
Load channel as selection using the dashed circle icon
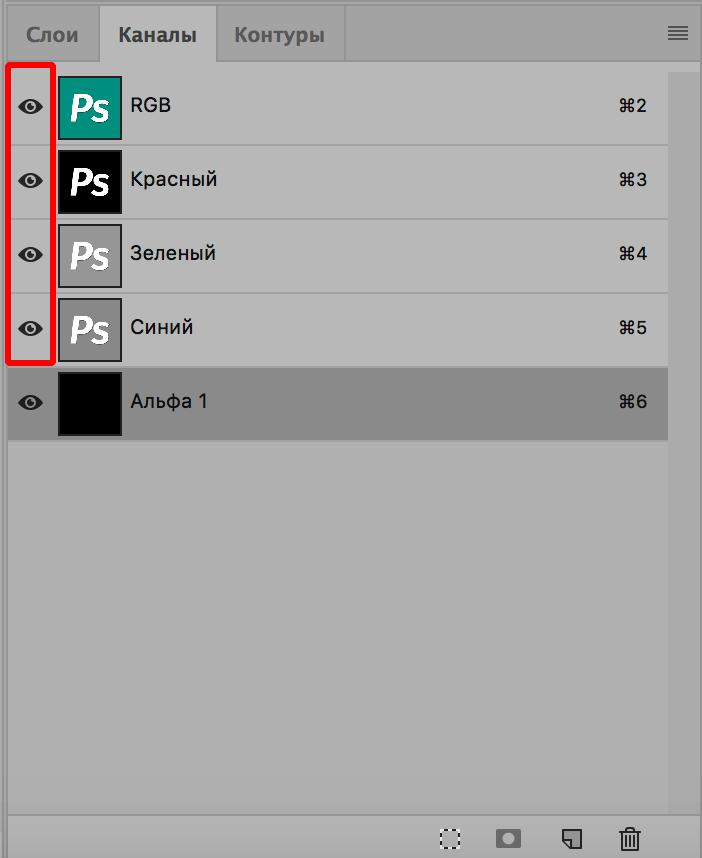[450, 839]
